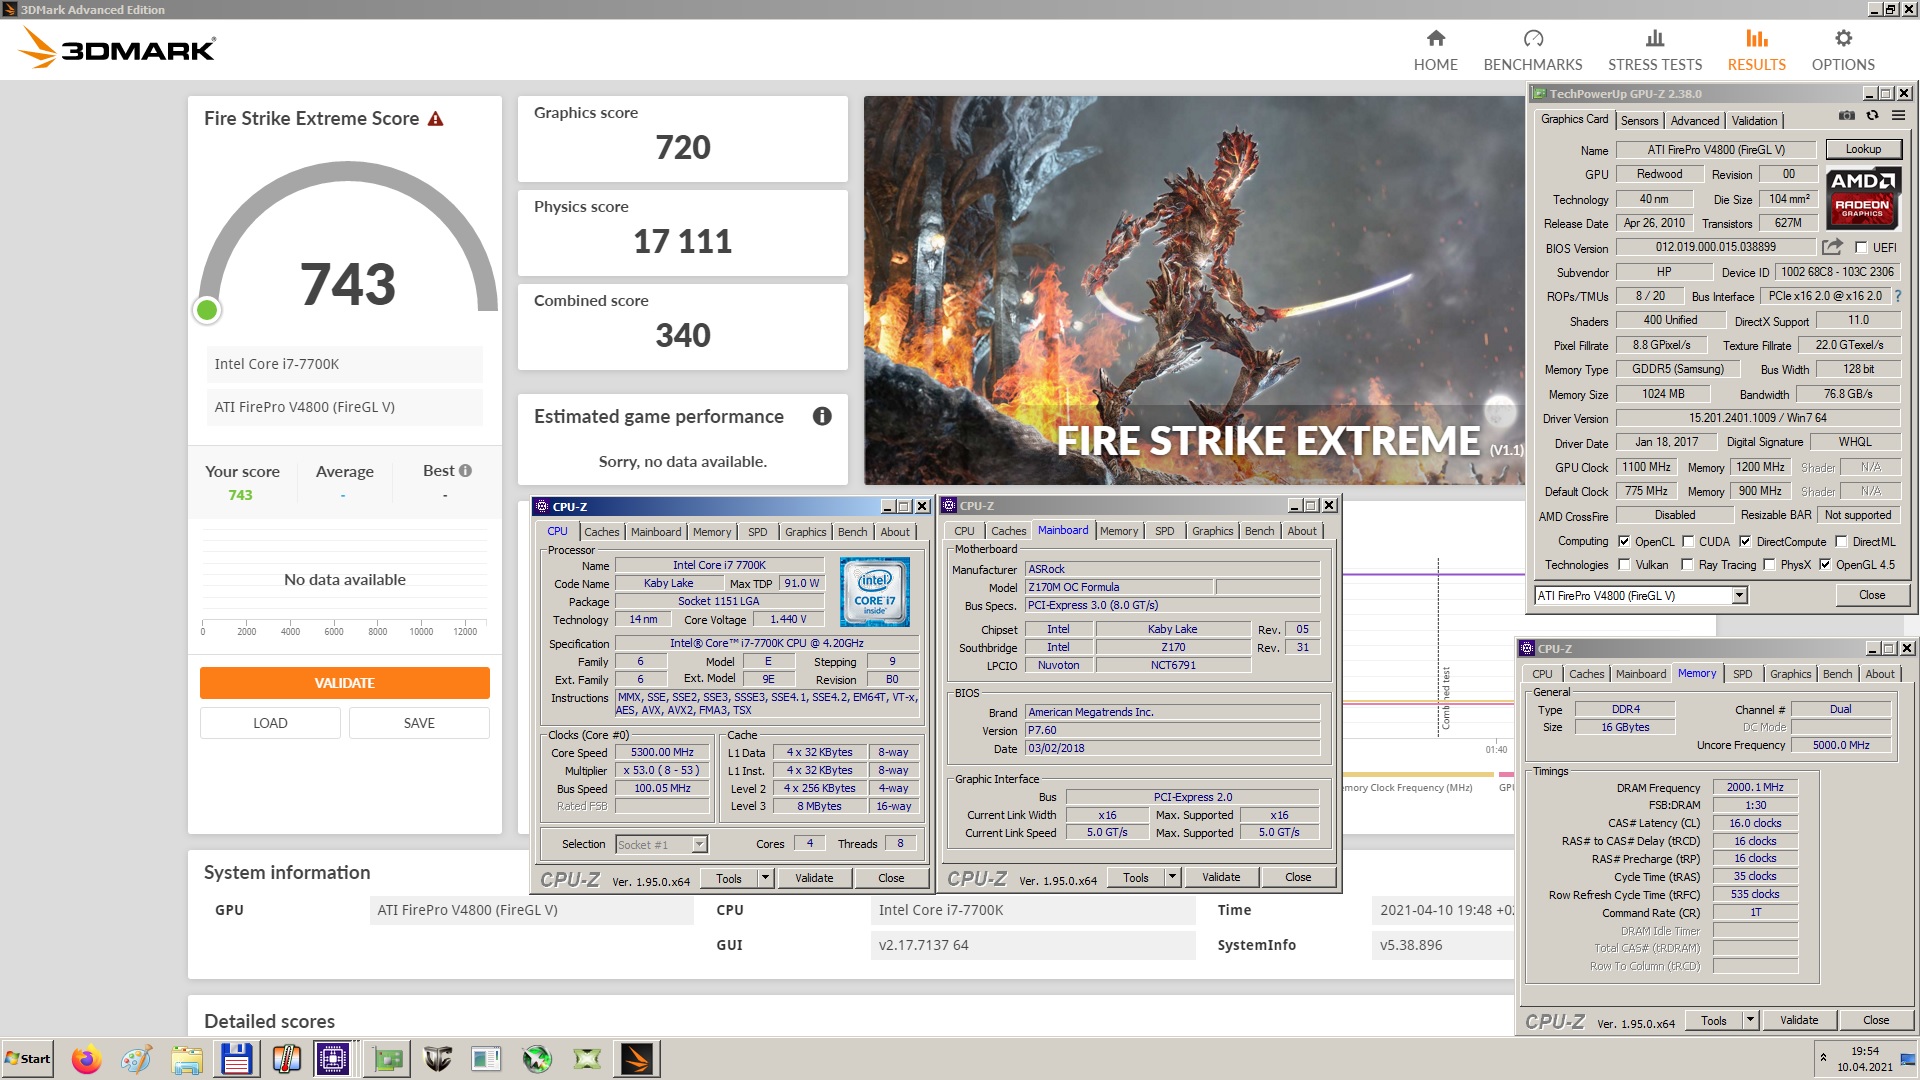This screenshot has height=1080, width=1920.
Task: Toggle the OpenCL checkbox
Action: click(1624, 541)
